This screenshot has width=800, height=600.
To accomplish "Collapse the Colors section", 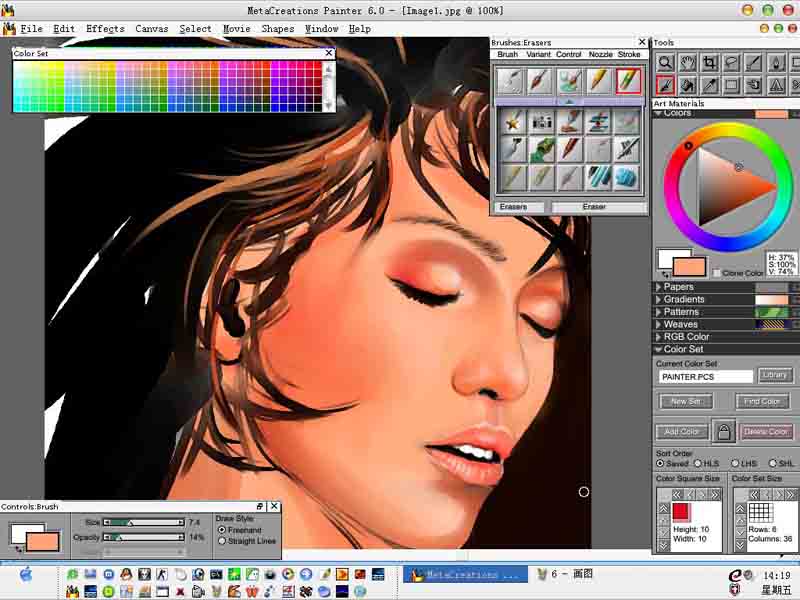I will coord(658,113).
